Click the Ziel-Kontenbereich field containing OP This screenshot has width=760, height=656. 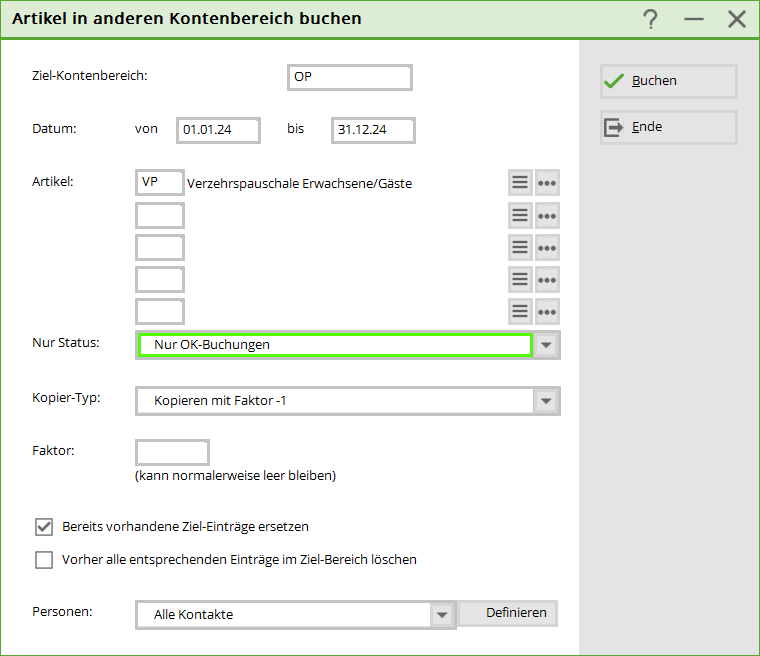pos(349,78)
